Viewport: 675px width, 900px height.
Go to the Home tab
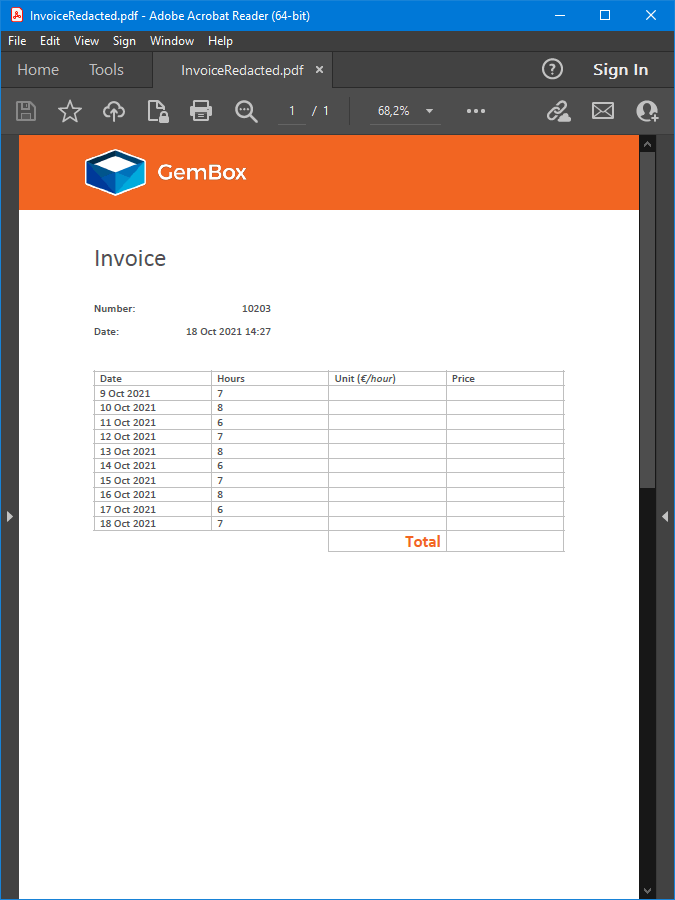tap(38, 70)
